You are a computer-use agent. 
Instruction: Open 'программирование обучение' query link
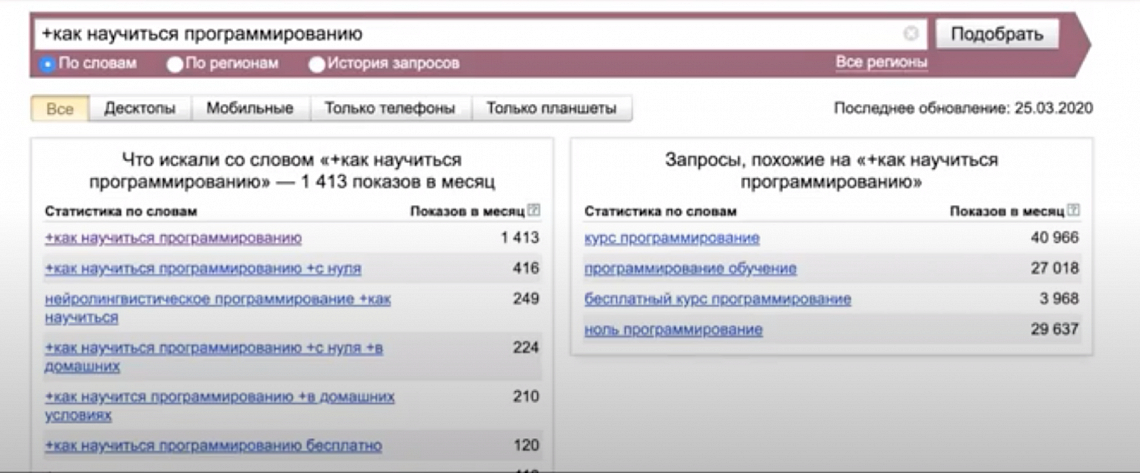coord(690,269)
